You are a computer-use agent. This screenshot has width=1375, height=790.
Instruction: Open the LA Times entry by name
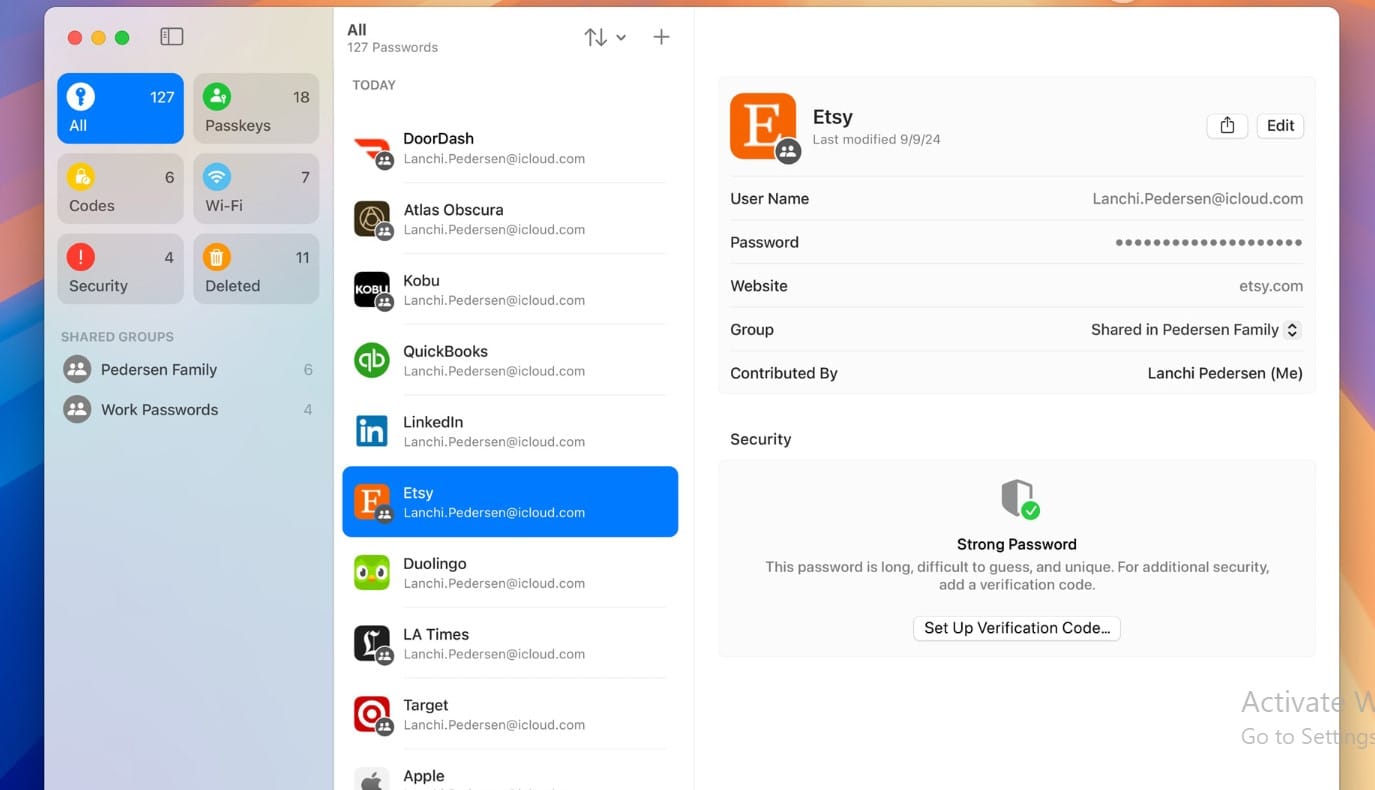click(436, 634)
